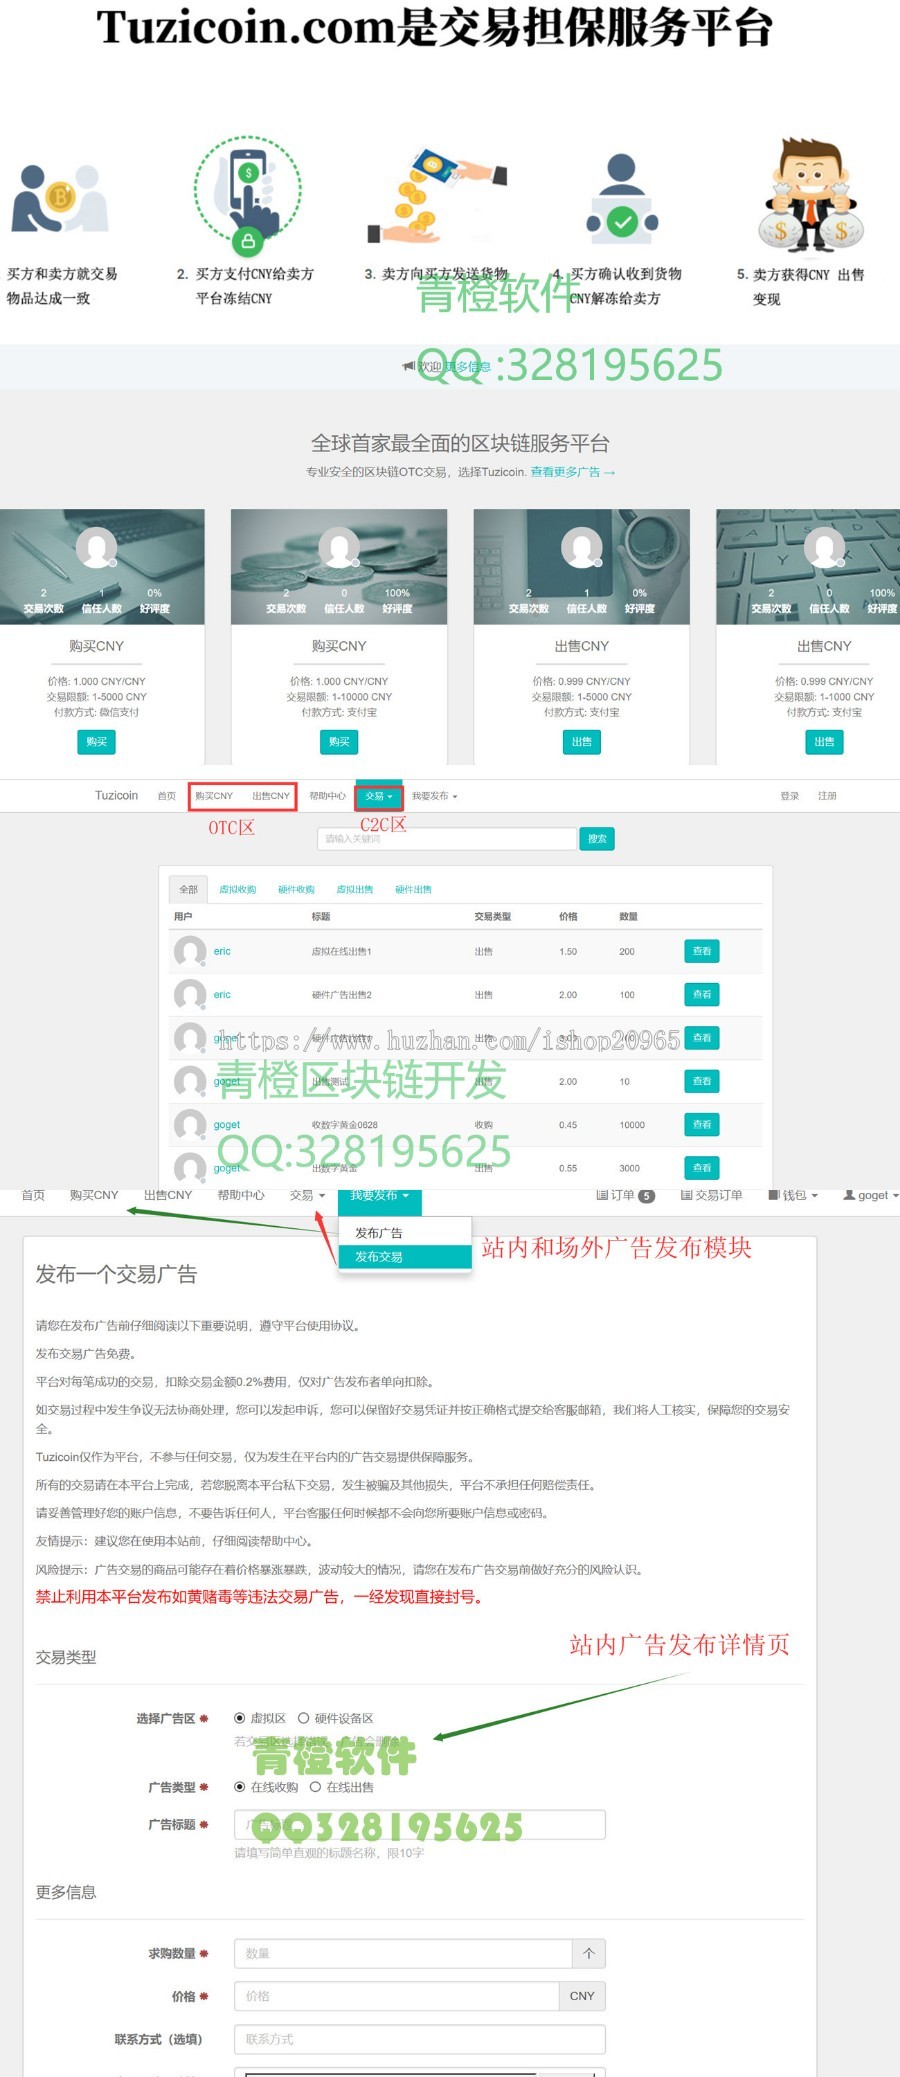Switch to the 硬件收购 tab
The height and width of the screenshot is (2077, 900).
(296, 889)
